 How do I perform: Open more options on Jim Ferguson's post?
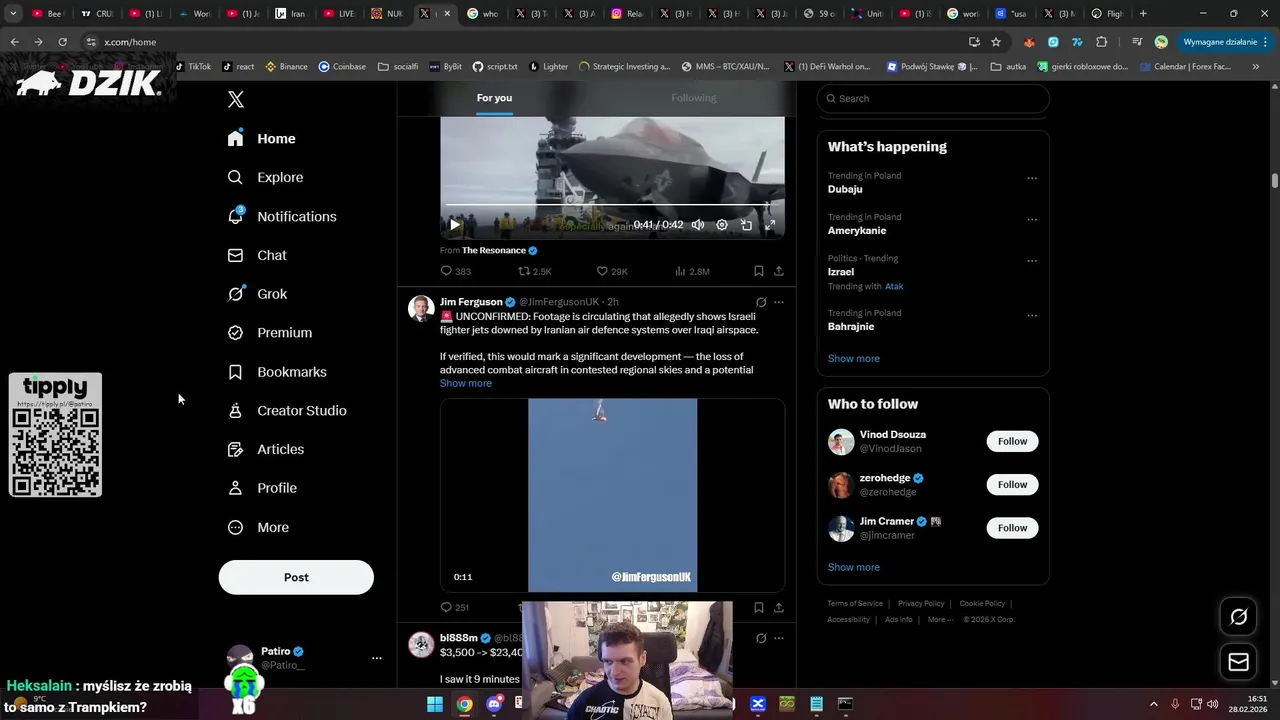pos(779,302)
